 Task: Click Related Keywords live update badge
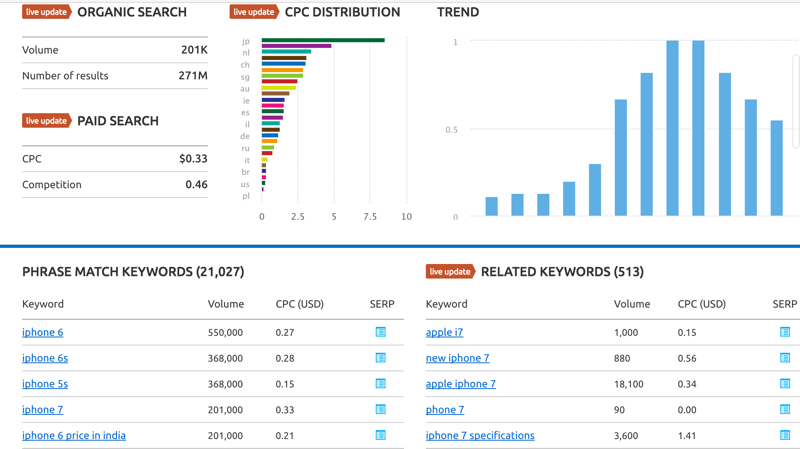coord(451,271)
